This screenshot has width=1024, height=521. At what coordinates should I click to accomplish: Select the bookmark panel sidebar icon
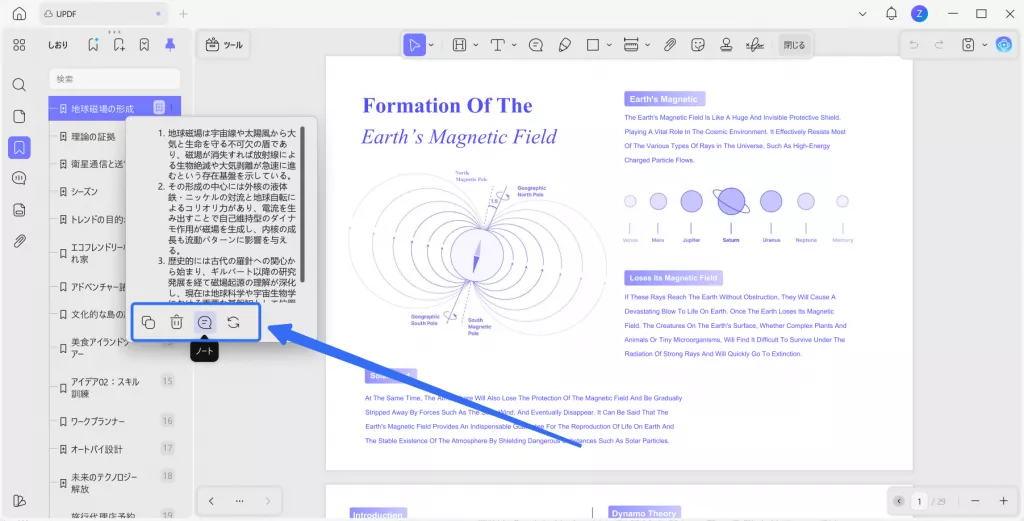(20, 148)
